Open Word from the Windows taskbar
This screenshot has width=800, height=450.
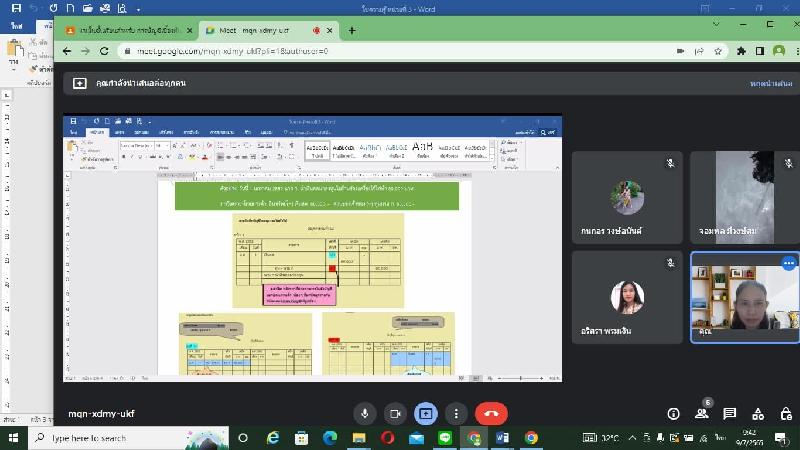[503, 438]
